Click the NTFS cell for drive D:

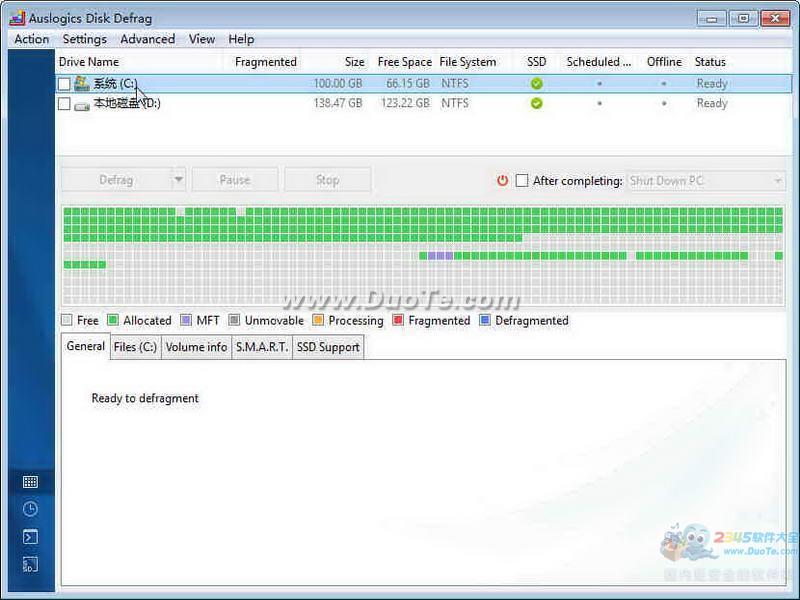point(455,104)
